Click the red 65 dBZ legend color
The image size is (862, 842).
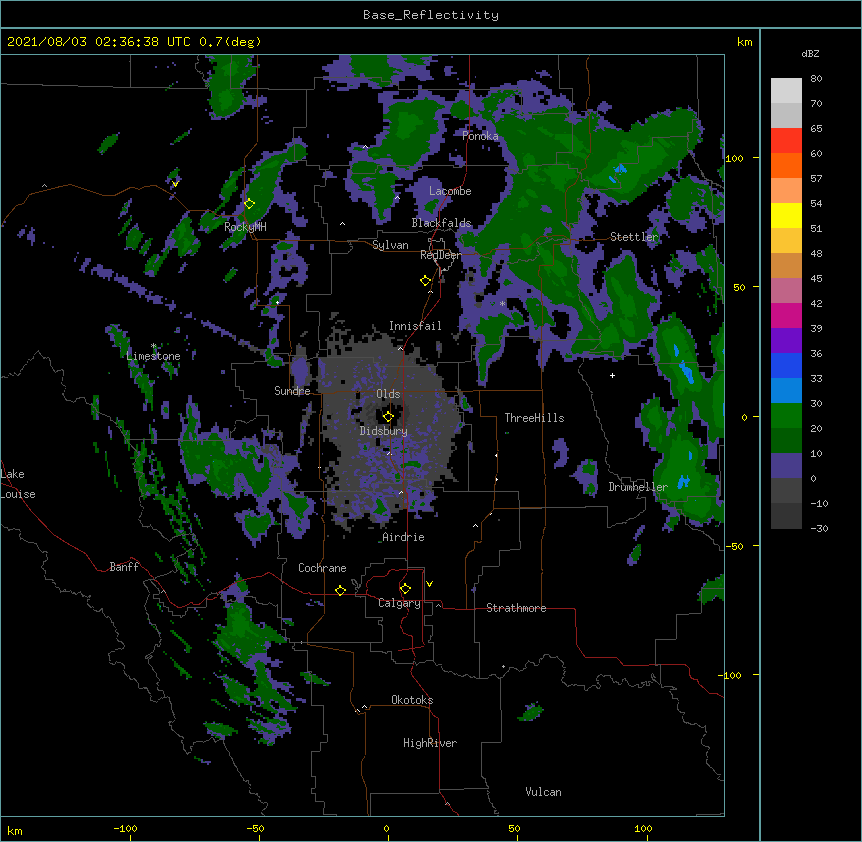(786, 140)
